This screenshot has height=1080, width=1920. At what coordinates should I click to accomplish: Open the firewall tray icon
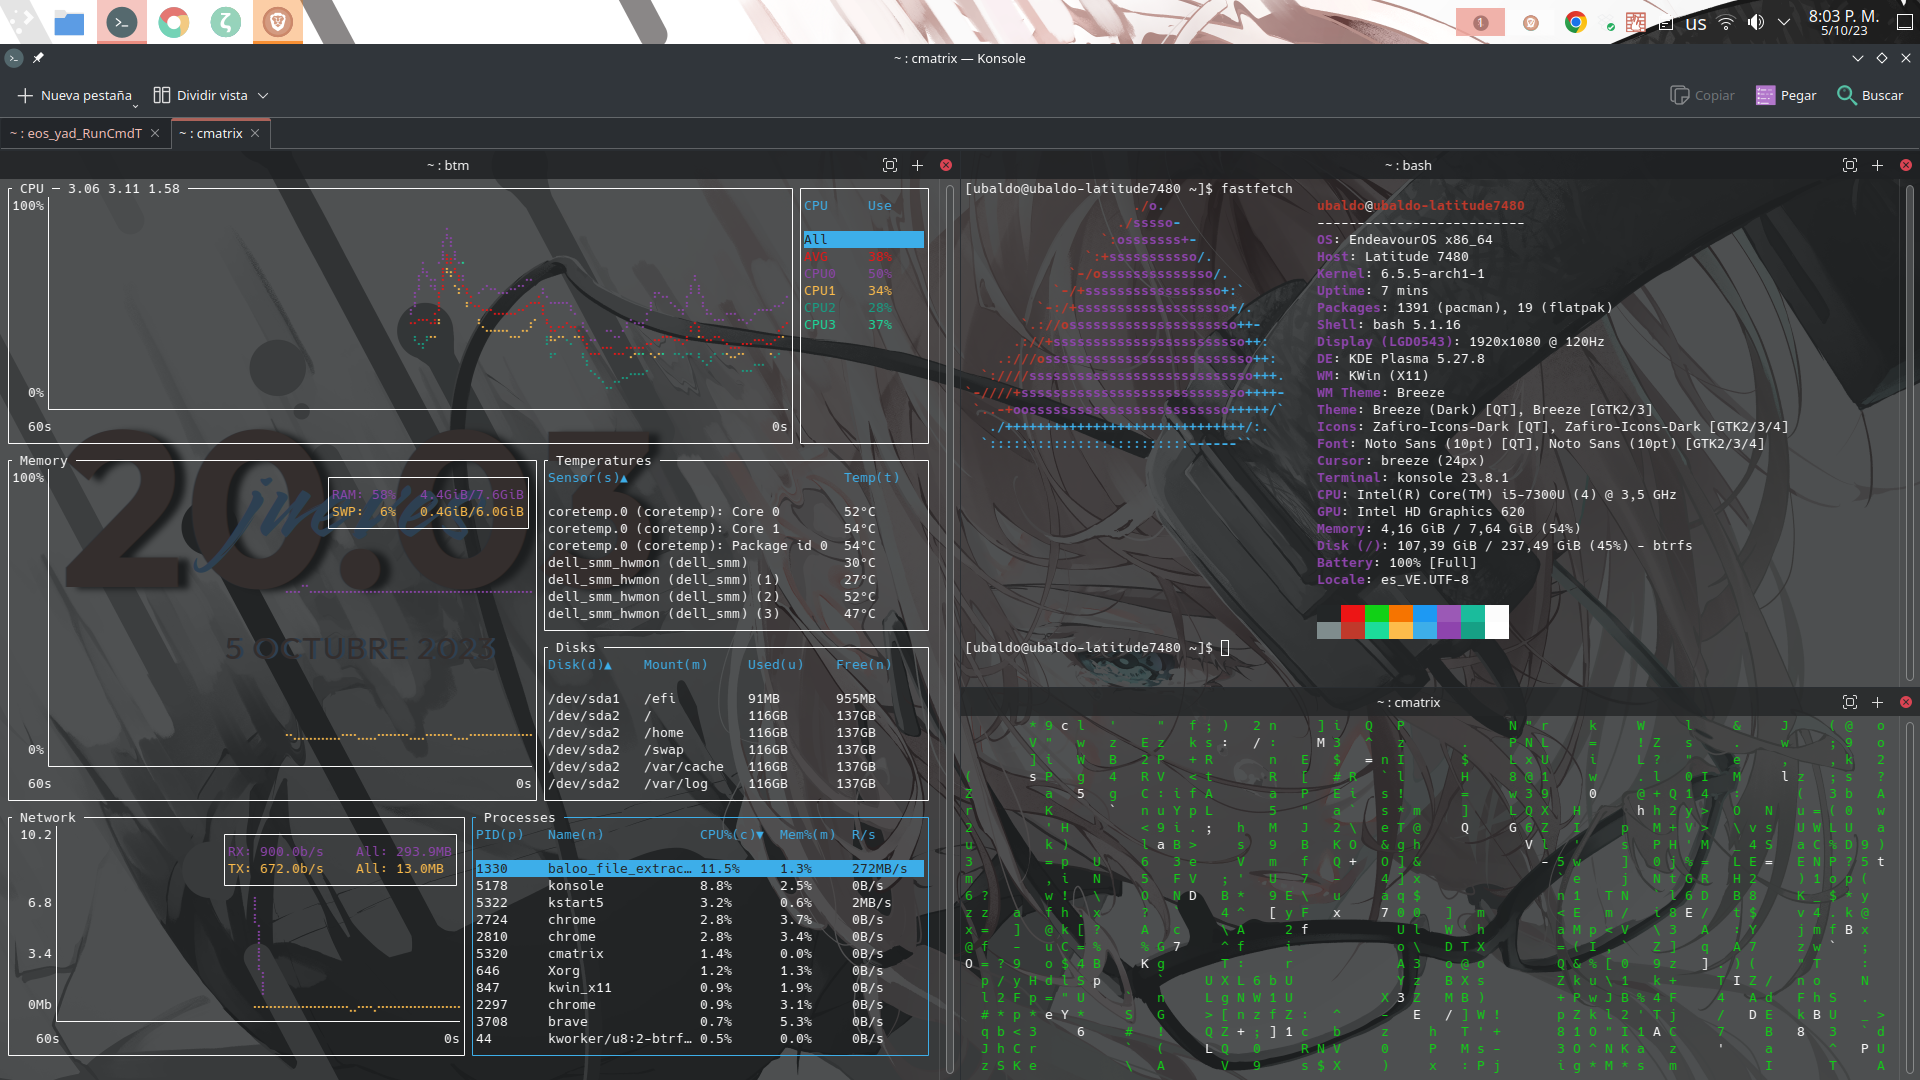pos(1636,22)
